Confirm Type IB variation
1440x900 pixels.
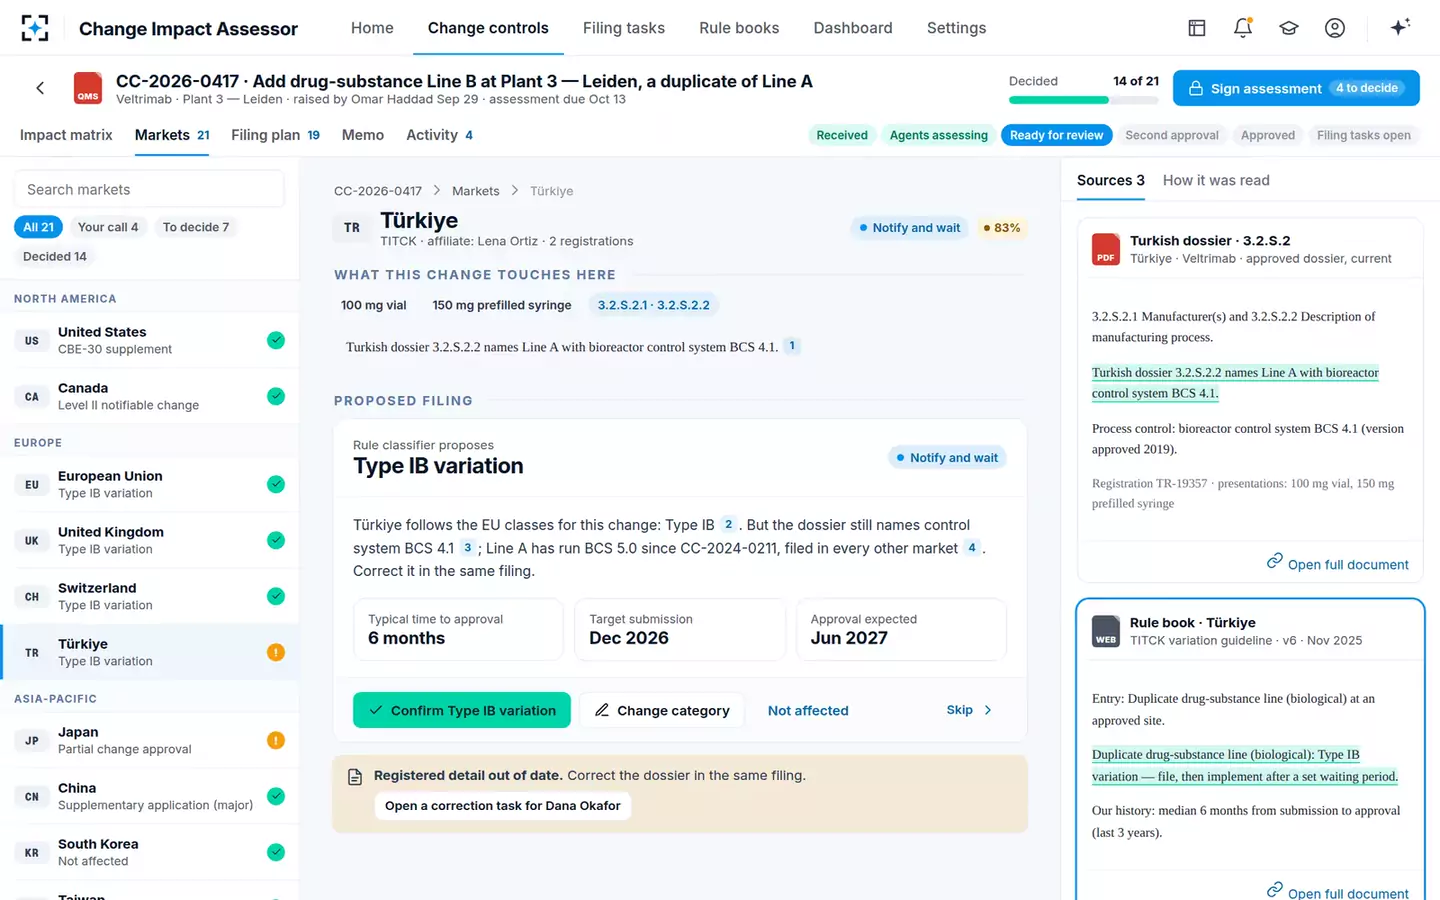pyautogui.click(x=462, y=710)
